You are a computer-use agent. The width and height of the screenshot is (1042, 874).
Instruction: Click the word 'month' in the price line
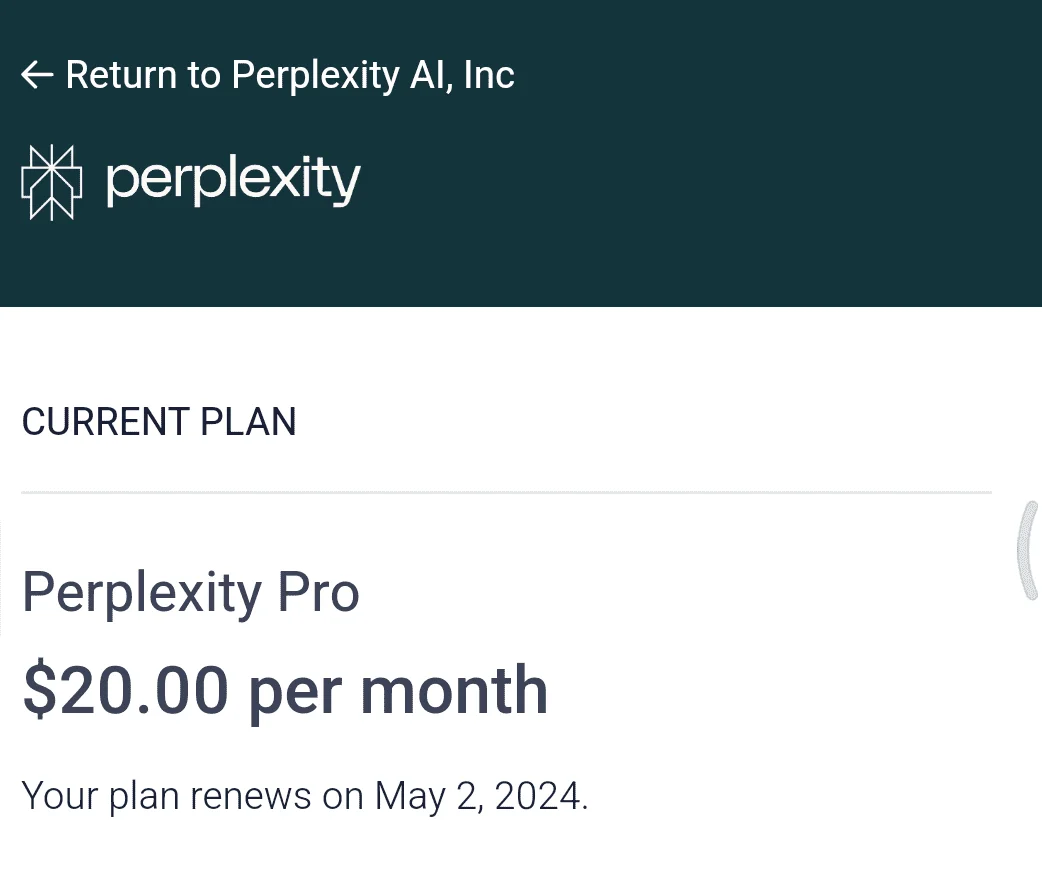coord(454,691)
